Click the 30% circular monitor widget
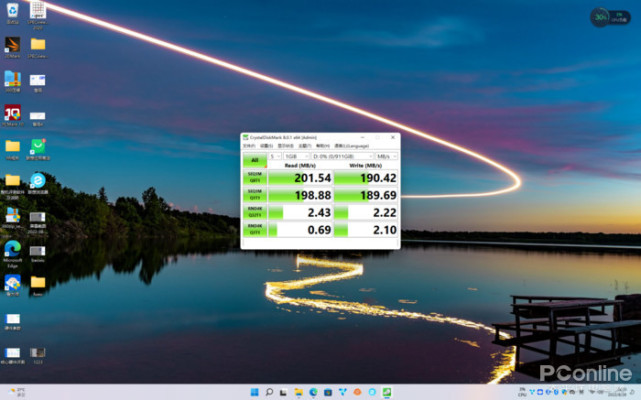This screenshot has width=641, height=400. (x=600, y=17)
